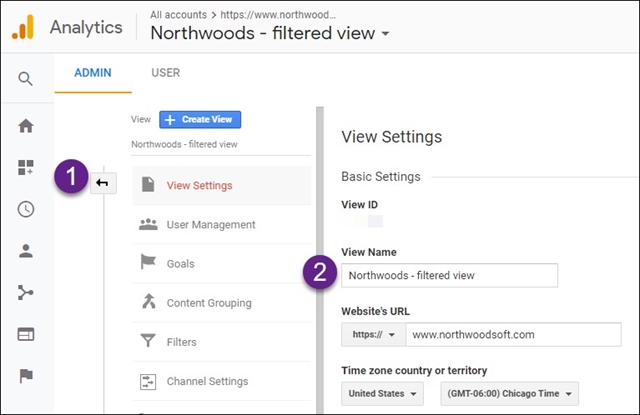This screenshot has height=415, width=640.
Task: Click the view column vertical scrollbar
Action: [x=320, y=260]
